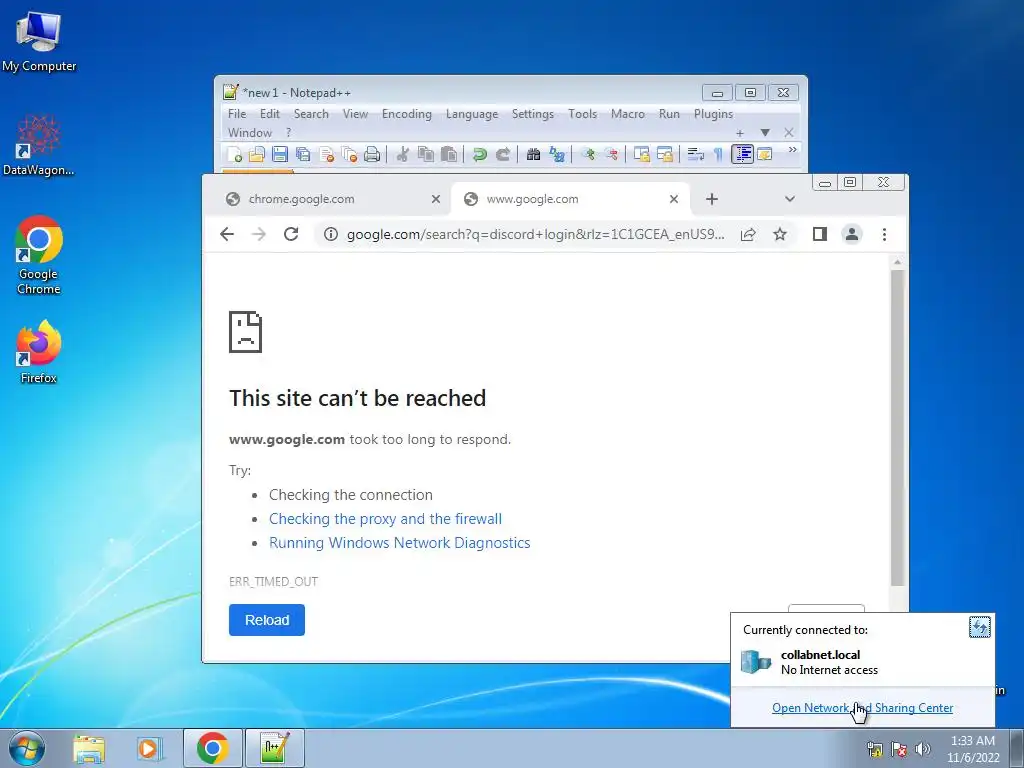Viewport: 1024px width, 768px height.
Task: Paste icon in Notepad++ toolbar
Action: [449, 154]
